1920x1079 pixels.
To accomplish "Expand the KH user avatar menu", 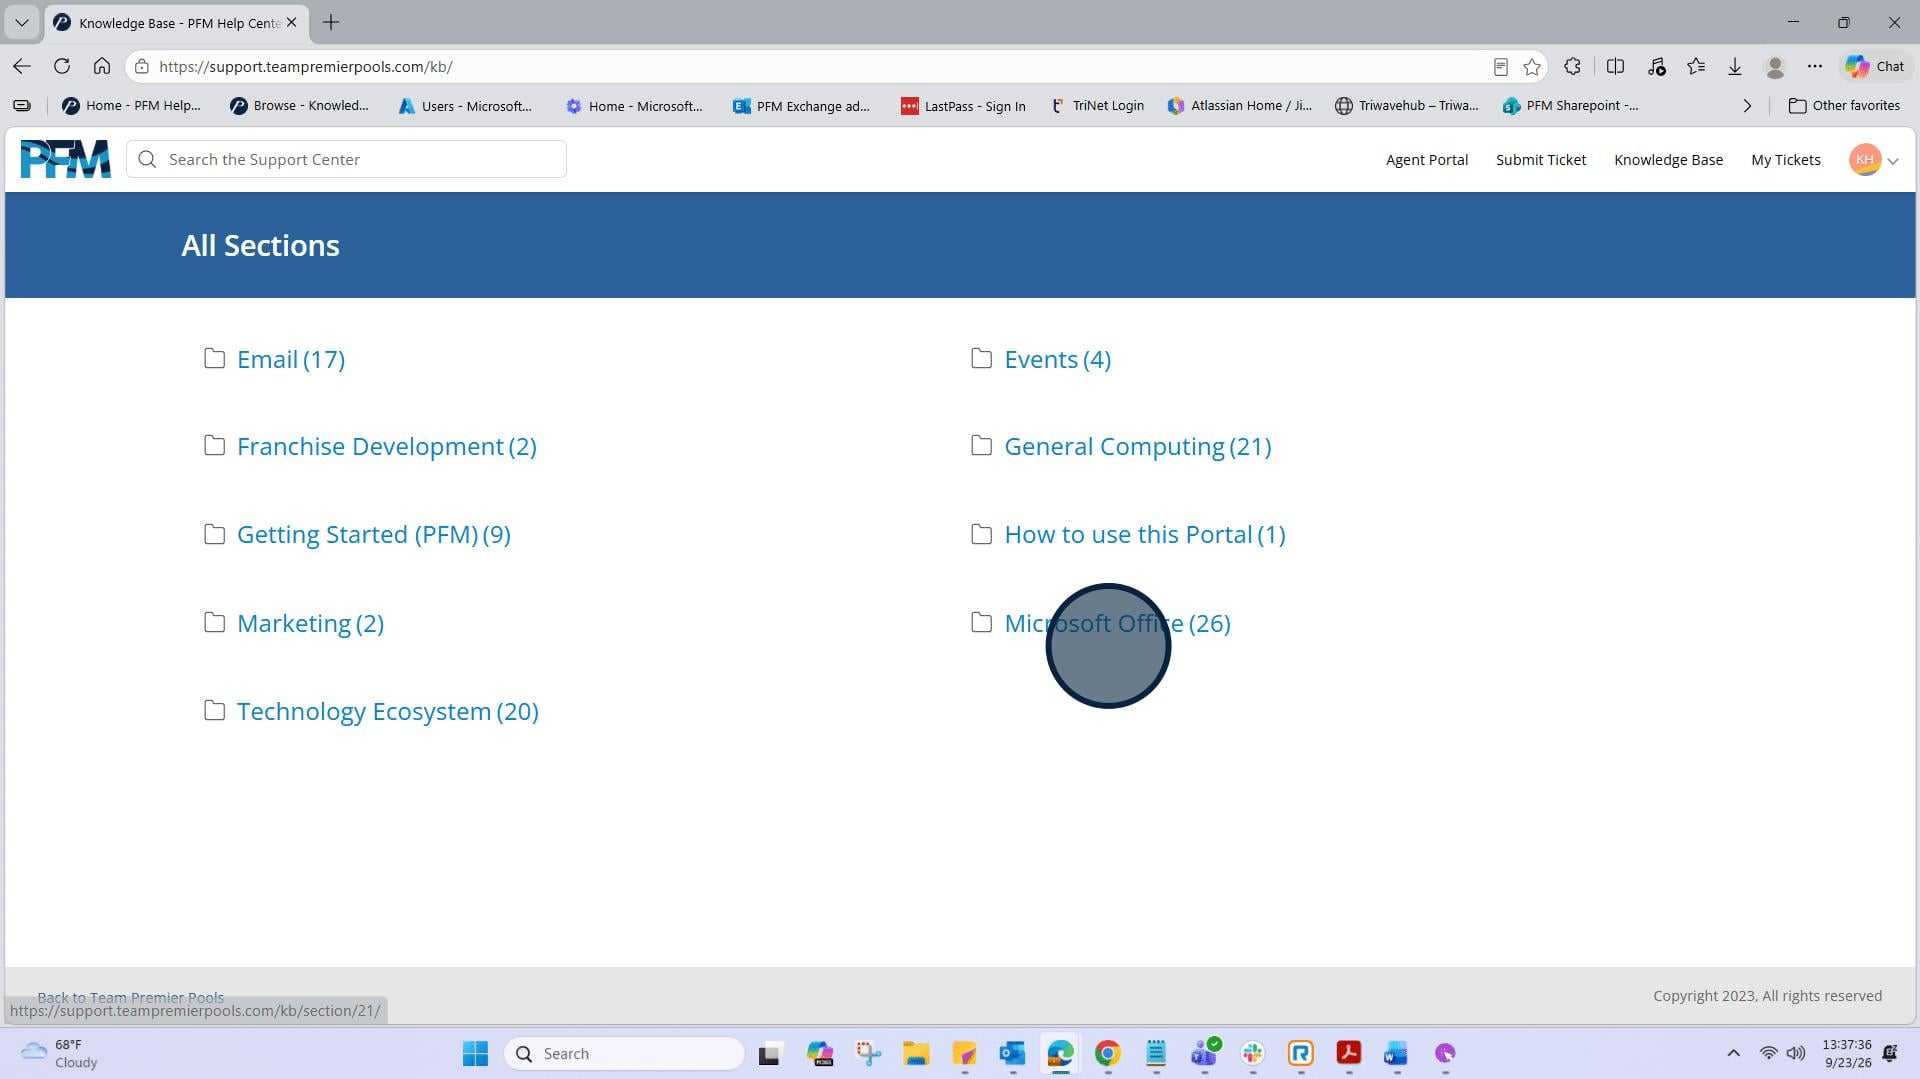I will [x=1873, y=160].
